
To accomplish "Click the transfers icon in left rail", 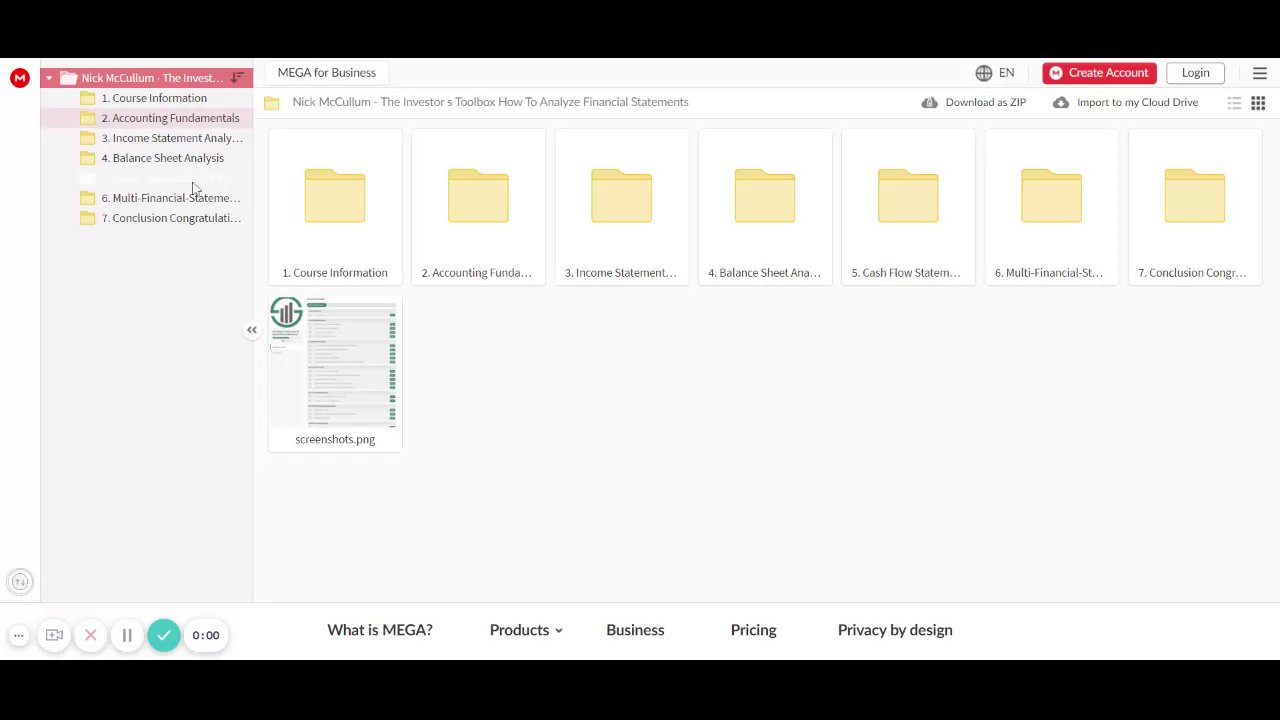I will 20,582.
